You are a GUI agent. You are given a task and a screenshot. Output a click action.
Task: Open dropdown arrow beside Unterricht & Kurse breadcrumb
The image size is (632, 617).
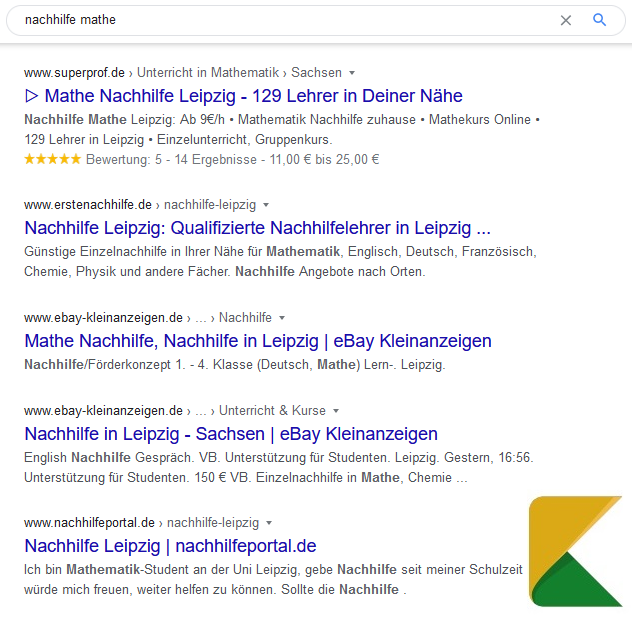coord(336,411)
